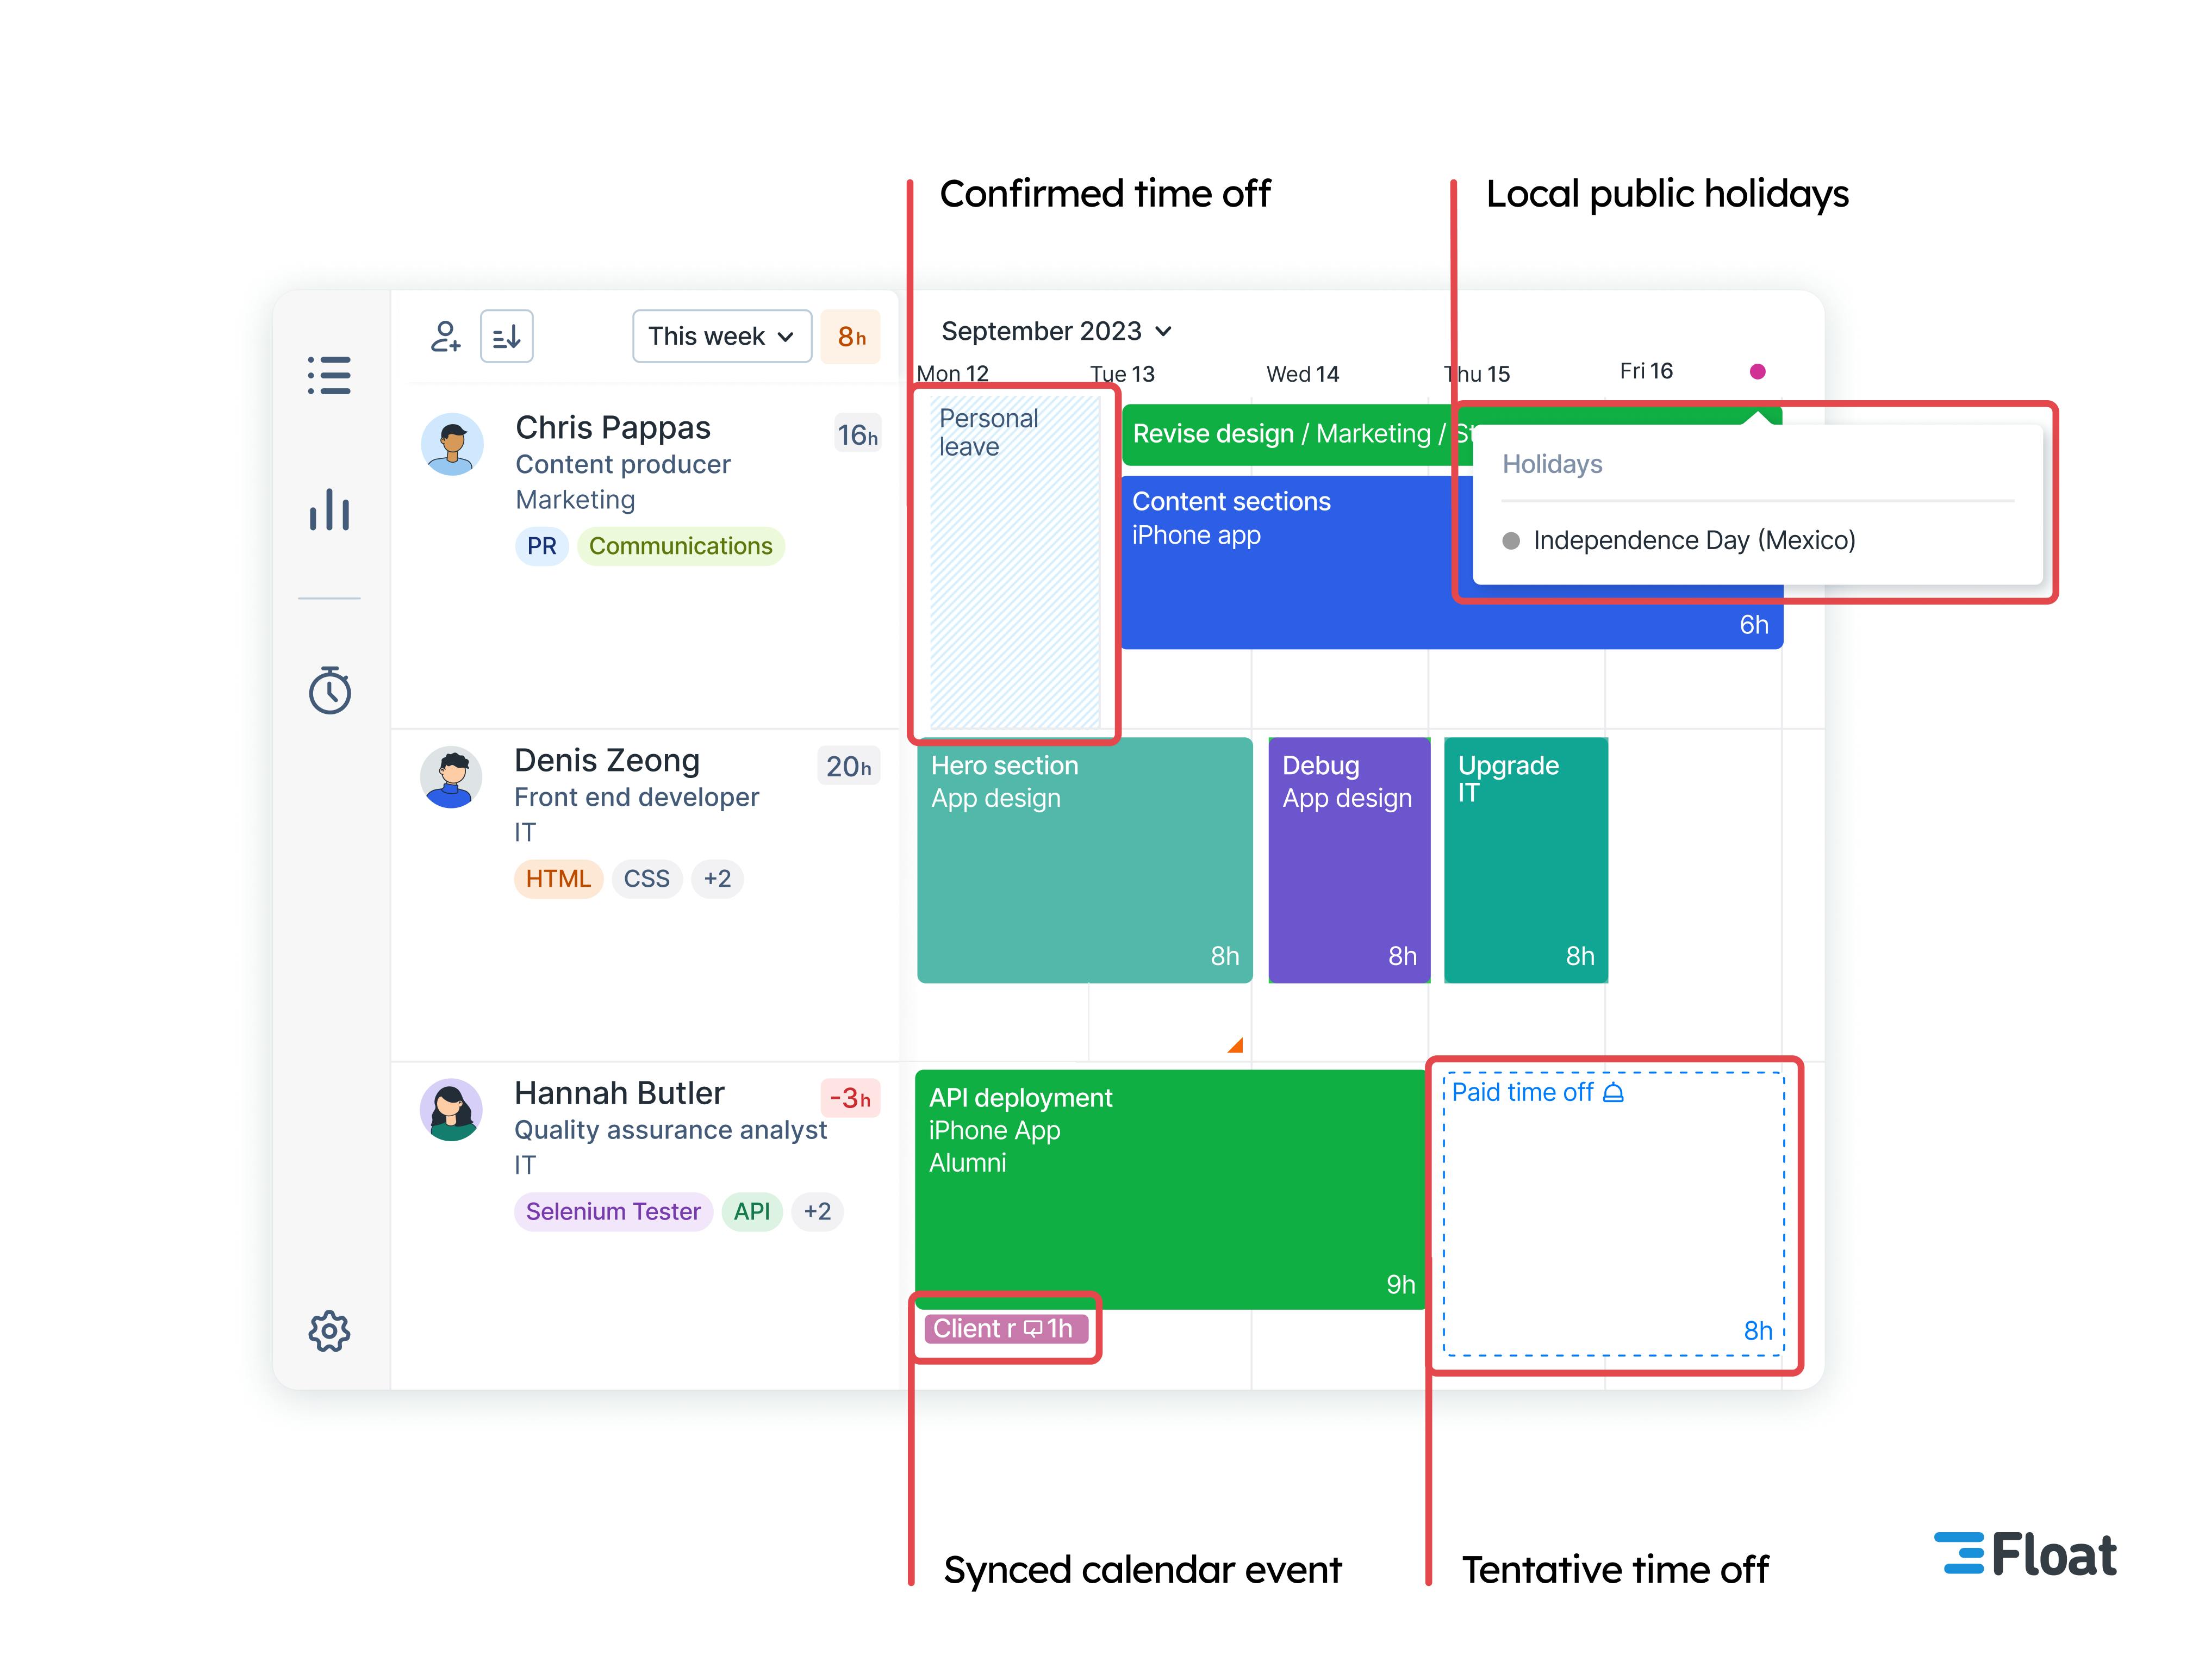This screenshot has height=1680, width=2205.
Task: Click the Thu 15 day header
Action: tap(1477, 374)
